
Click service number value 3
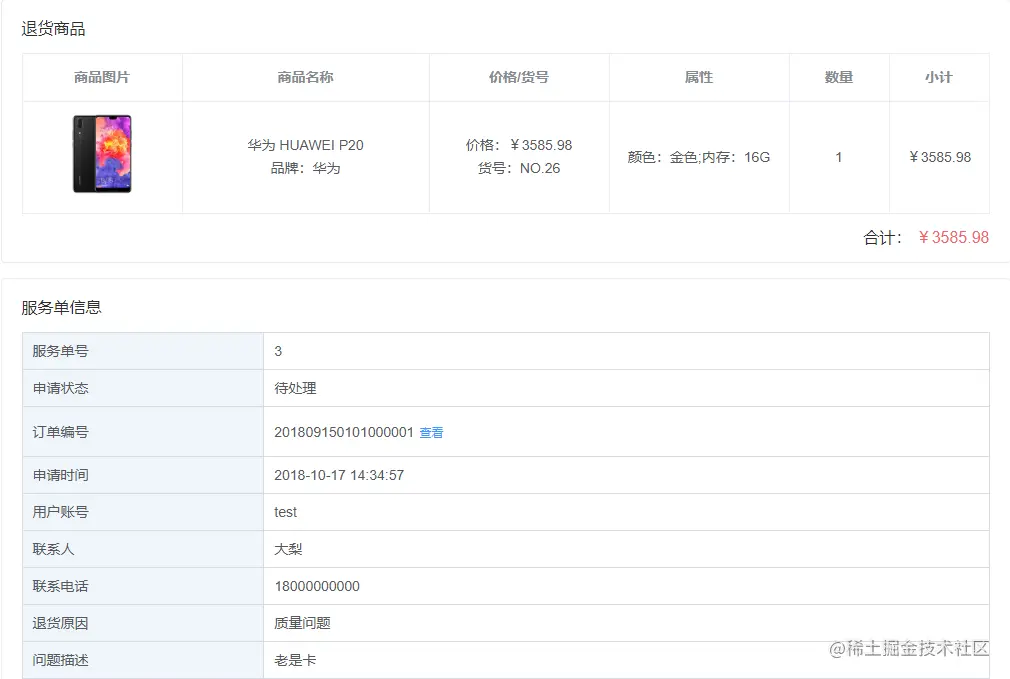click(x=278, y=351)
